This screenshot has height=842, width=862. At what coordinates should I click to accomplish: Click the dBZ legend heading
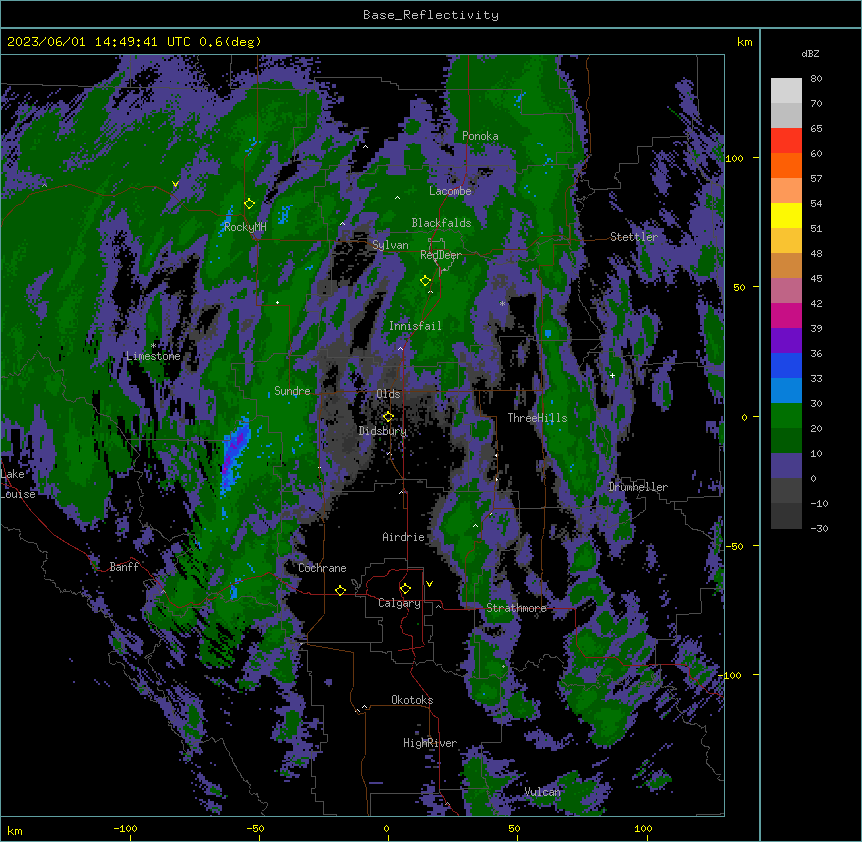pos(810,54)
